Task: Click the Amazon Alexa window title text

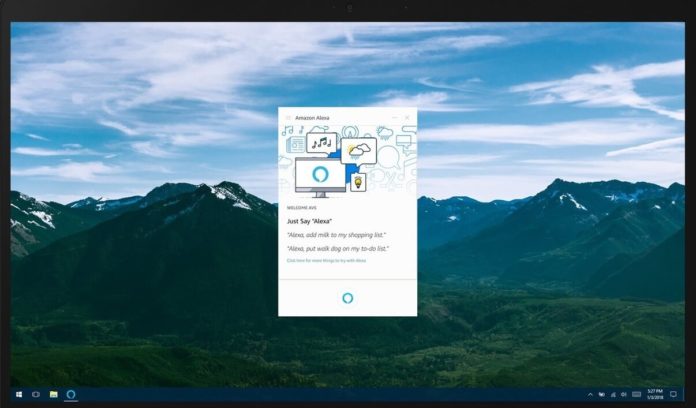Action: click(x=312, y=118)
